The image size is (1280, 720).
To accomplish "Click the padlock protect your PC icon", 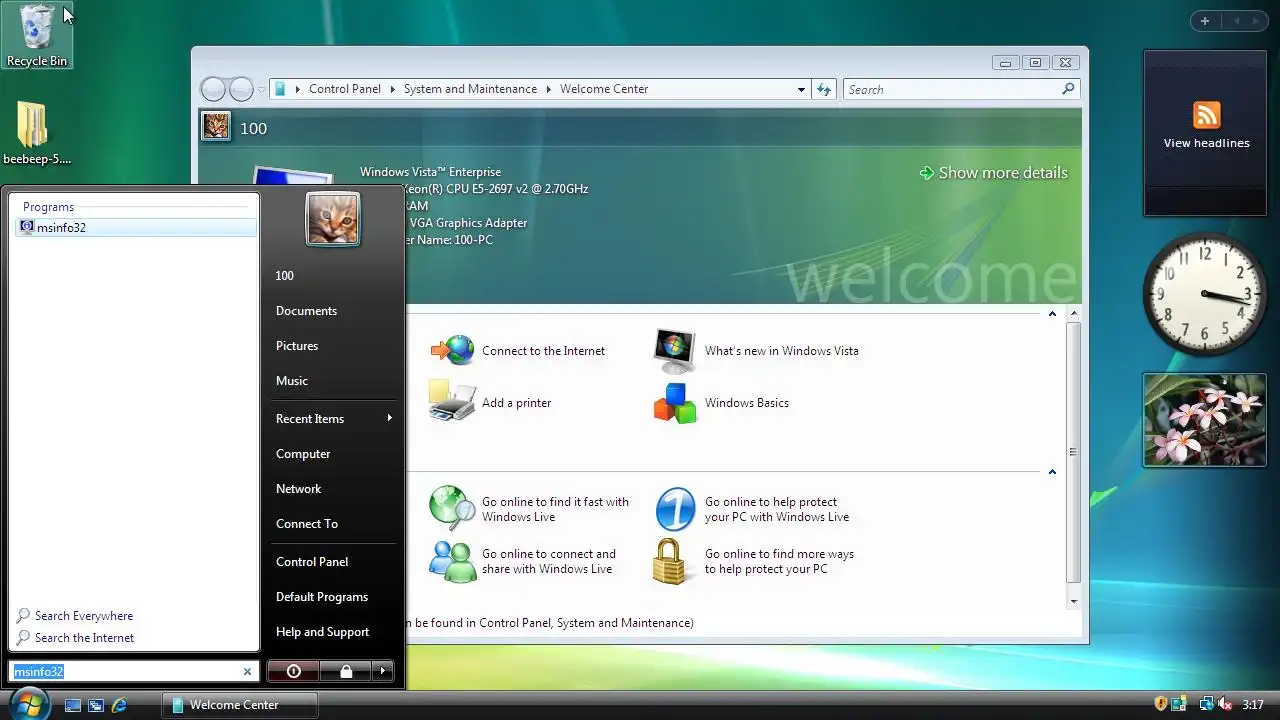I will 670,561.
